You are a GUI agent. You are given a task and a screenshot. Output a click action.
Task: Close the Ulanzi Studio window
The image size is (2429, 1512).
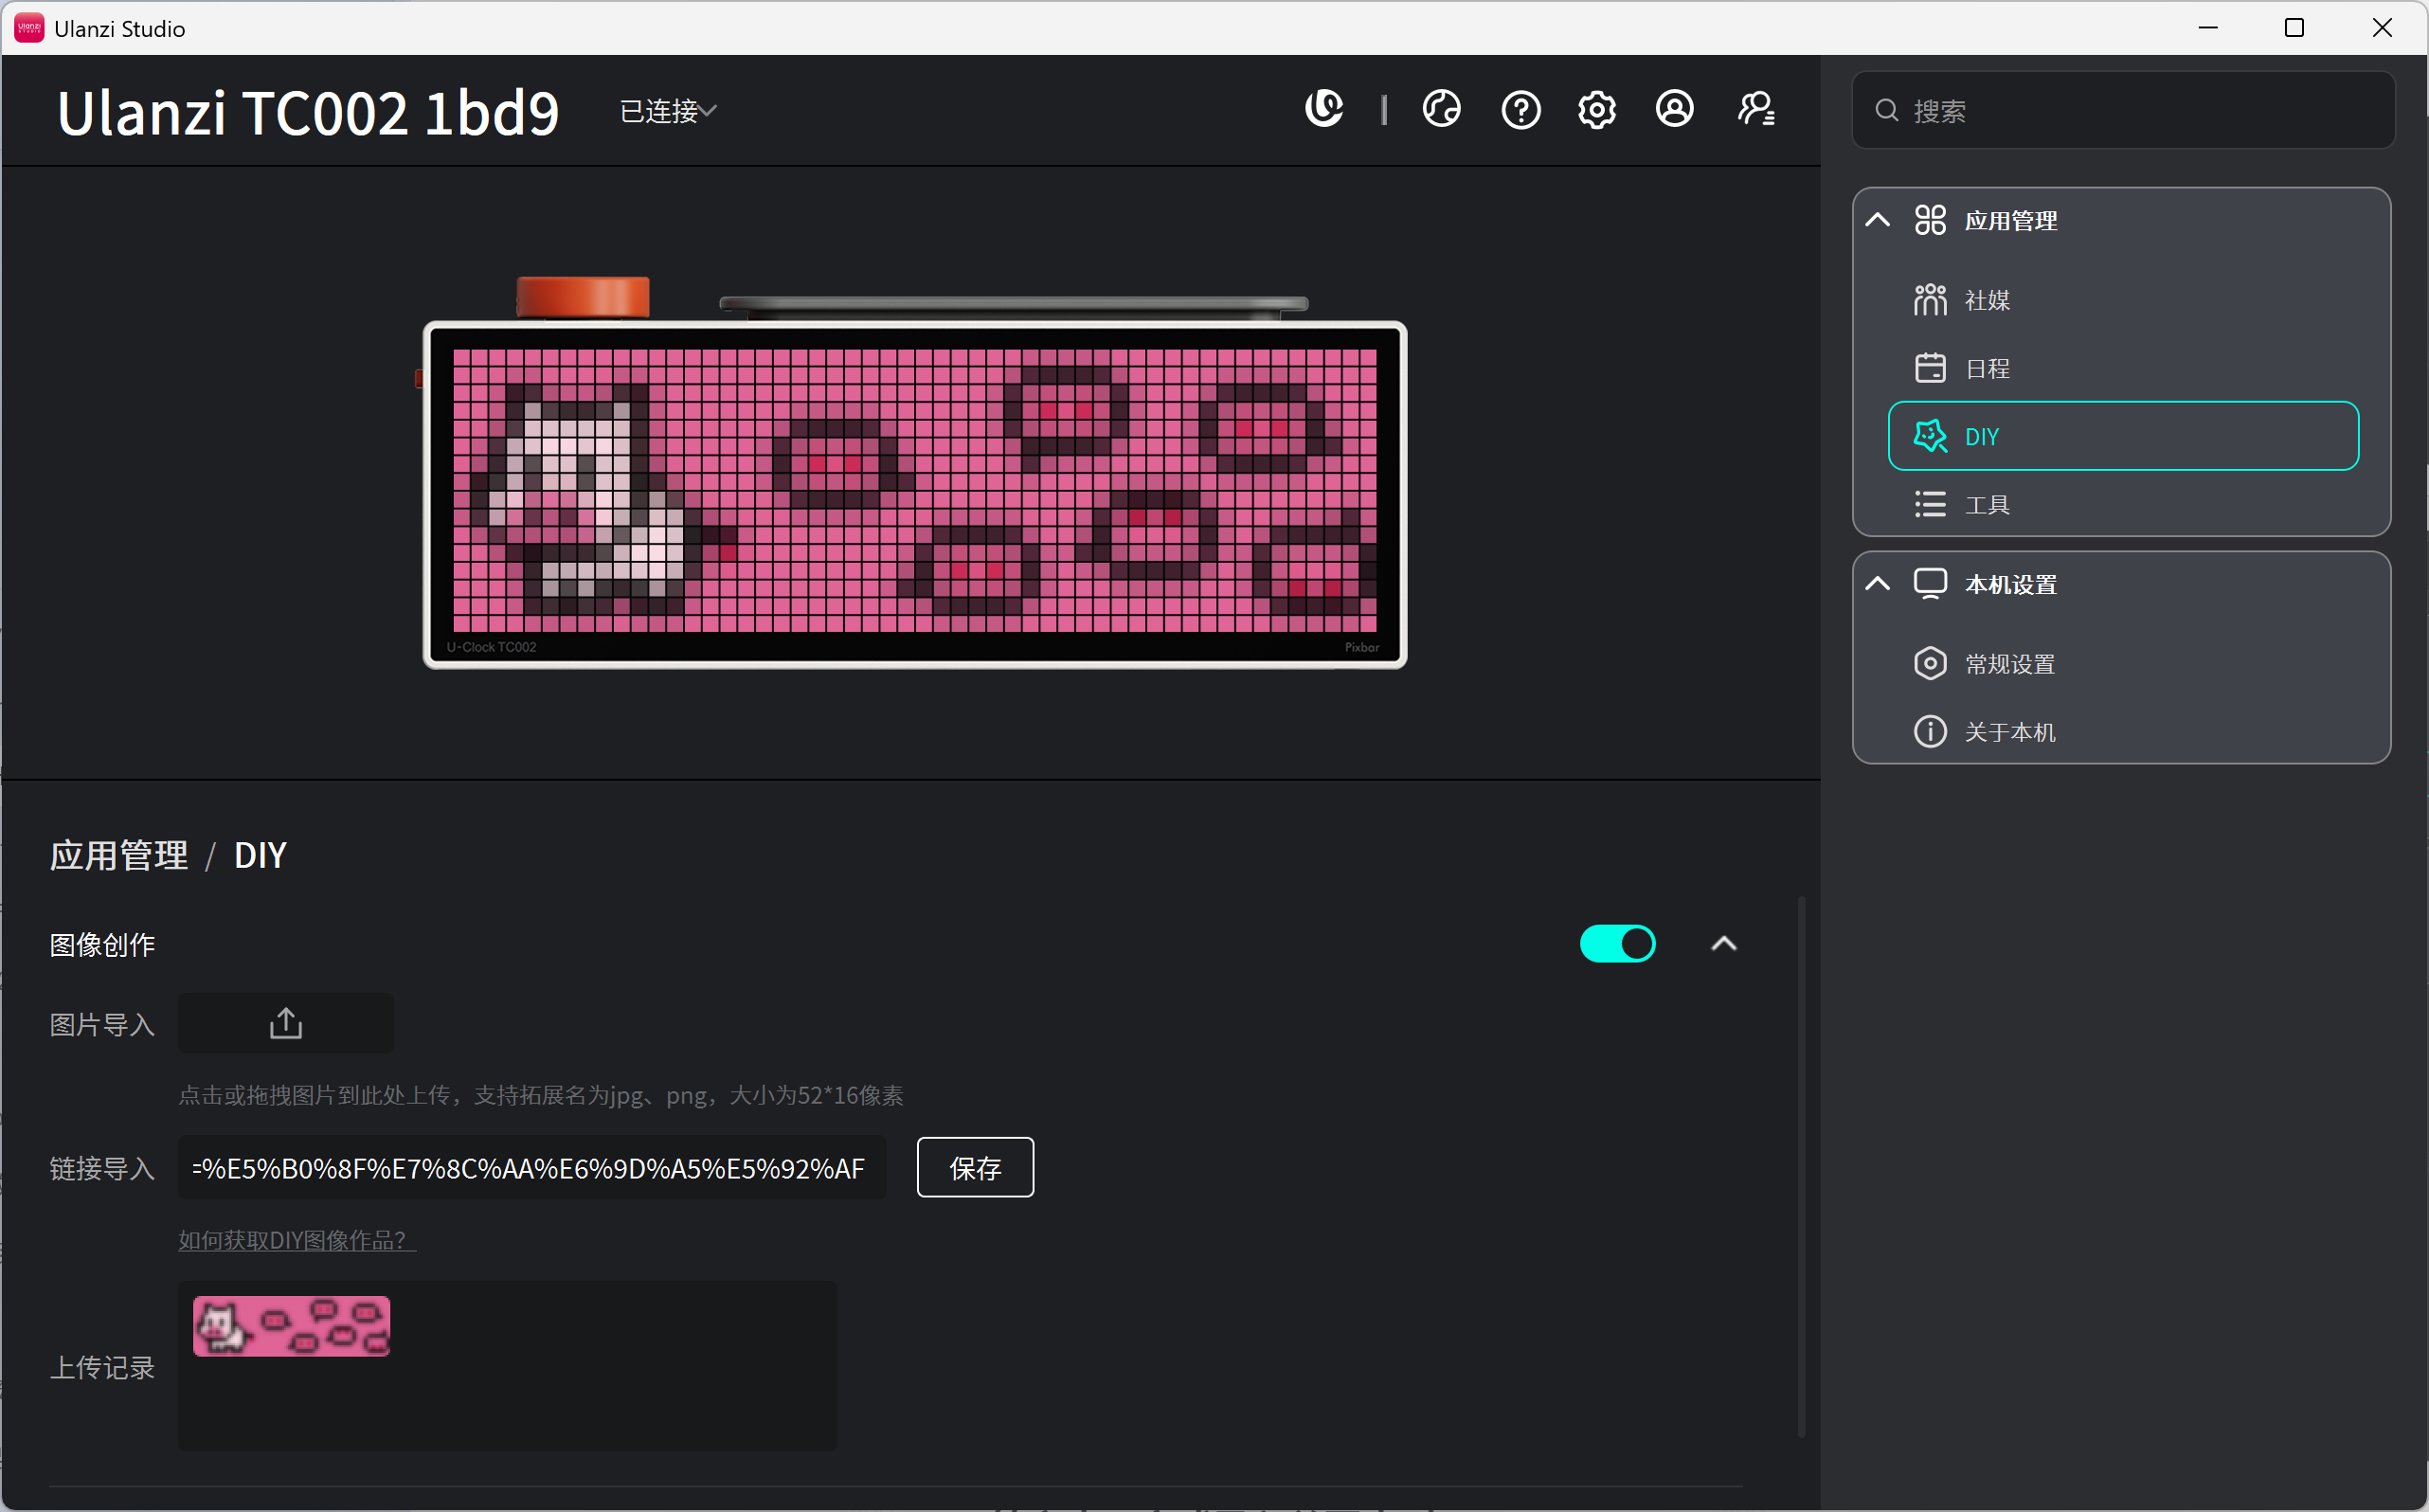(2382, 28)
